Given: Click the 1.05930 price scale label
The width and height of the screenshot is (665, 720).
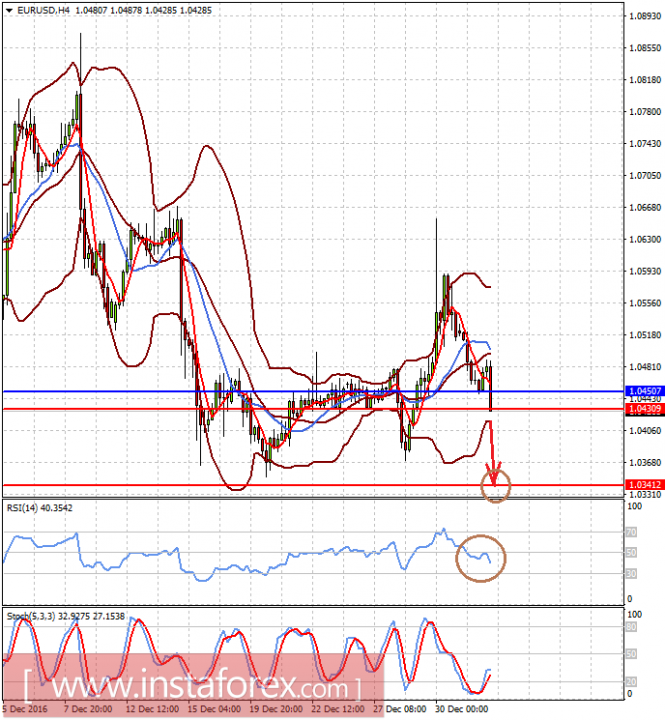Looking at the screenshot, I should point(645,271).
